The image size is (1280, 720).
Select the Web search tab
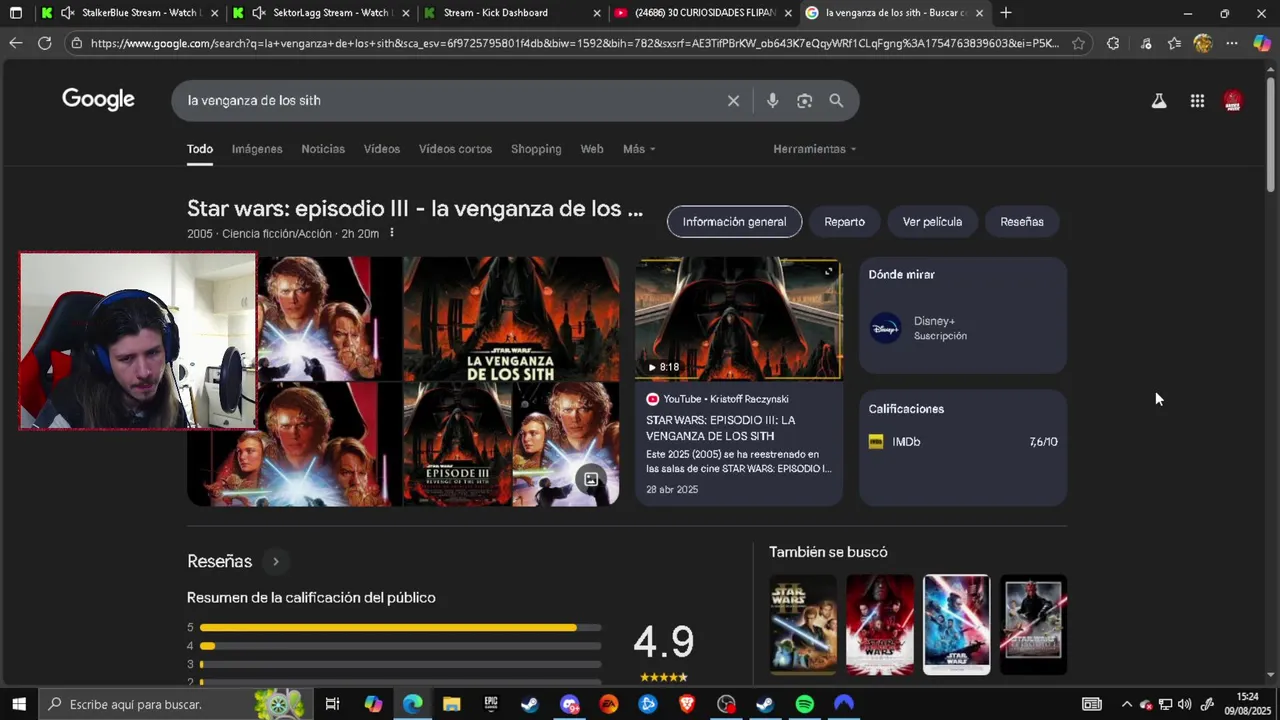(592, 149)
